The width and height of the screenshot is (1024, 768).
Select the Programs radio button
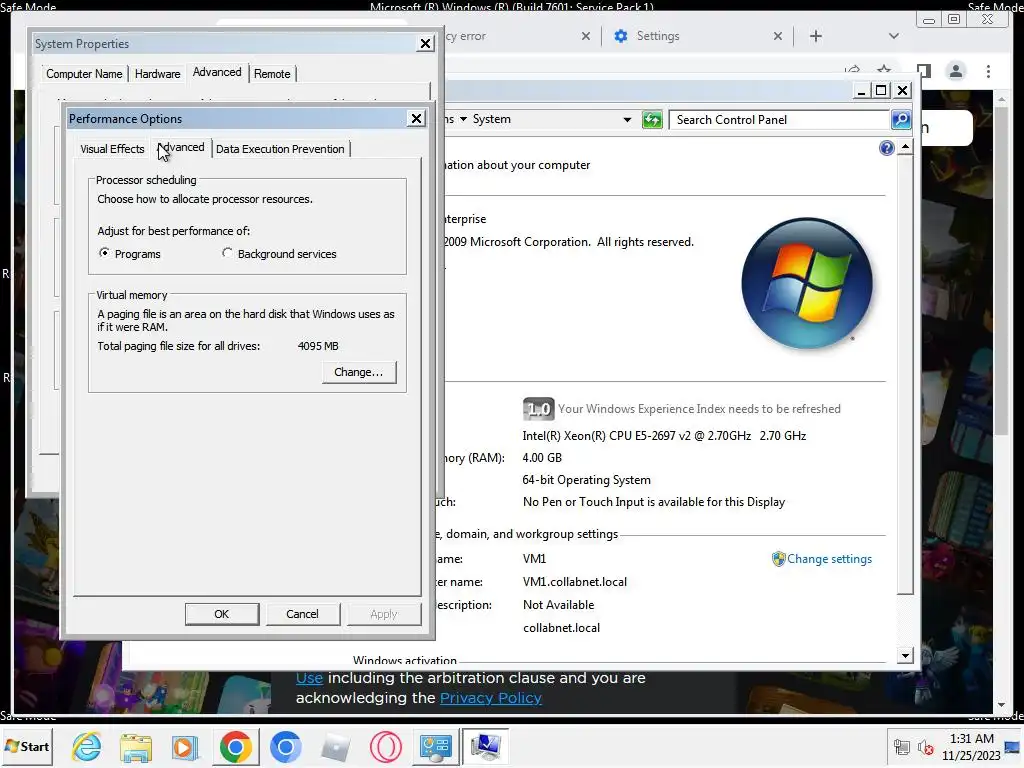pyautogui.click(x=104, y=253)
